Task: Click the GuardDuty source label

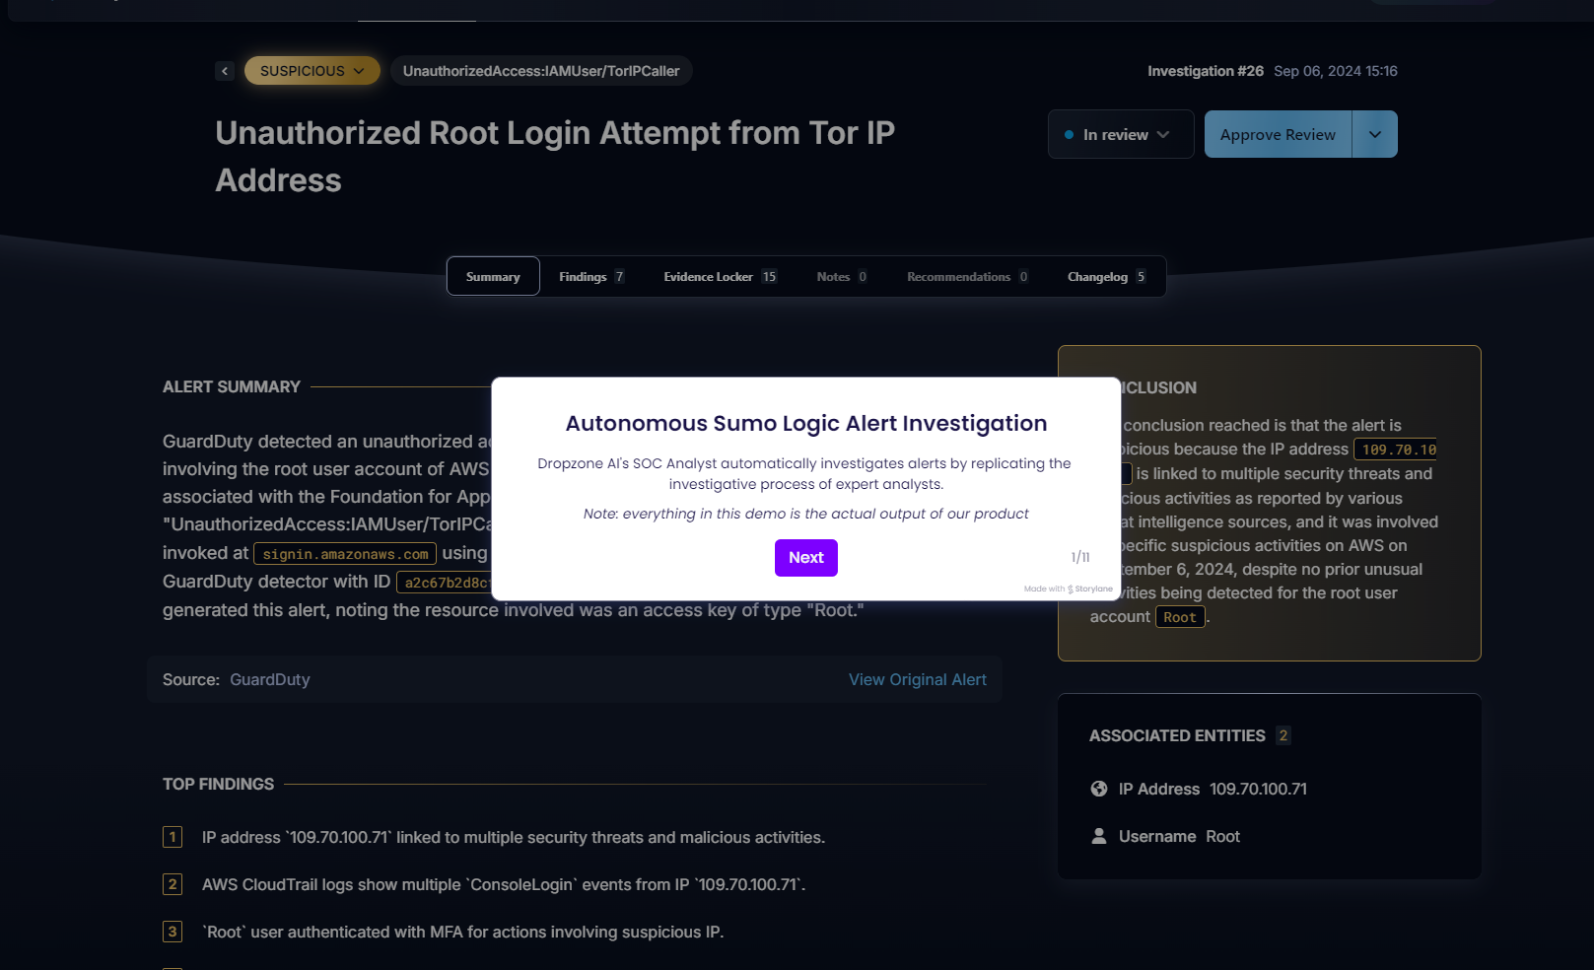Action: [x=270, y=679]
